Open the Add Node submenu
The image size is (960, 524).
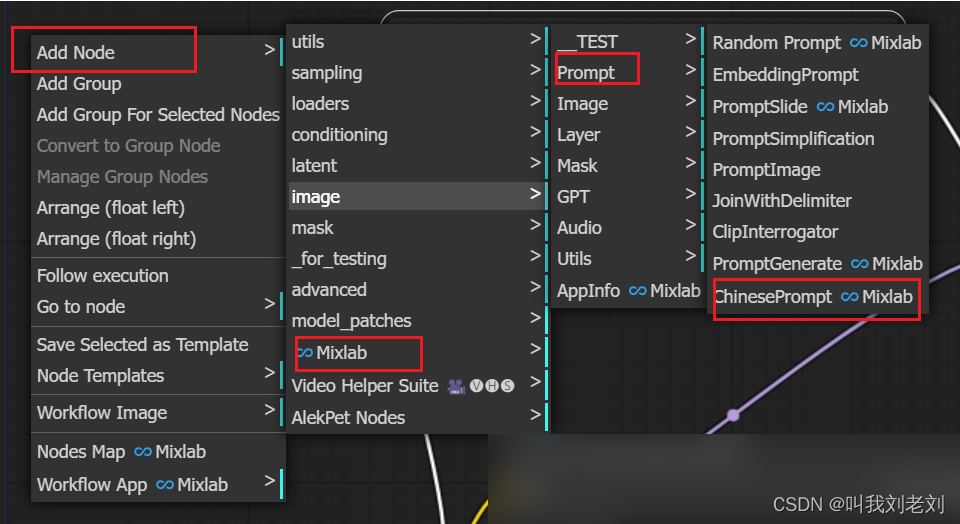click(158, 52)
